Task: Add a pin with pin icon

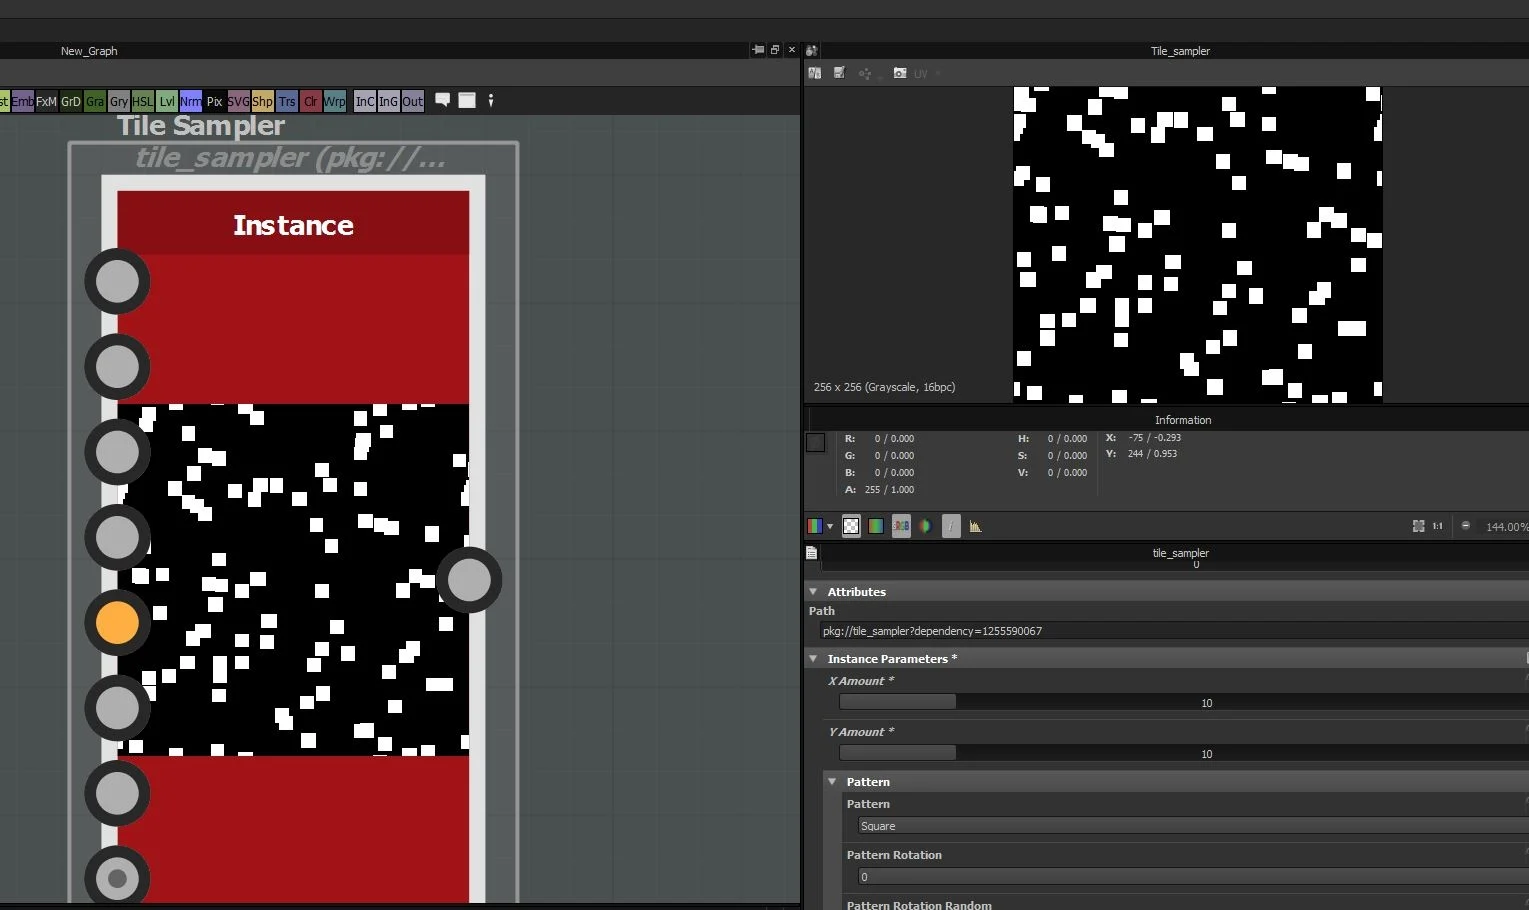Action: coord(491,100)
